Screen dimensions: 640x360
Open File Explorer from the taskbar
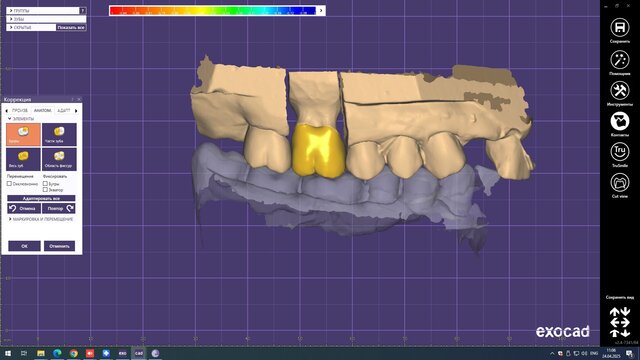point(41,353)
